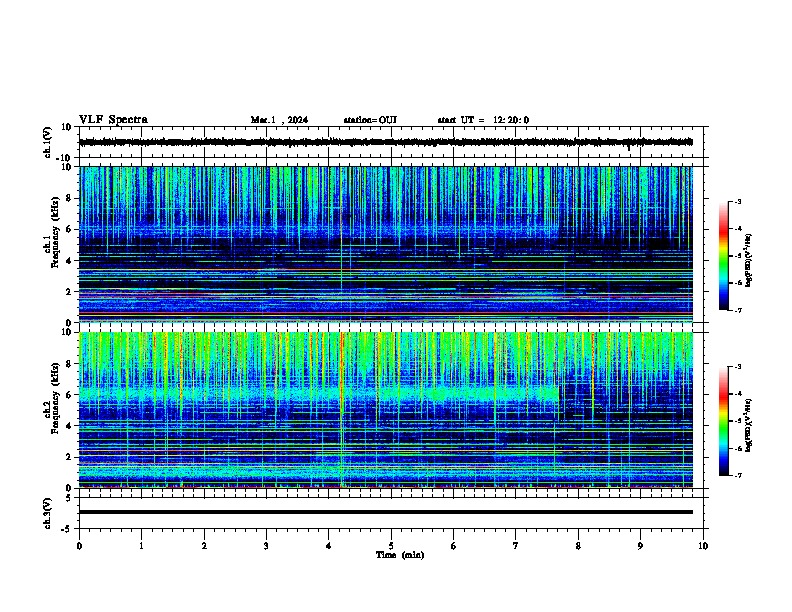The width and height of the screenshot is (792, 612).
Task: Click the ch.1 spectrogram panel
Action: 386,244
